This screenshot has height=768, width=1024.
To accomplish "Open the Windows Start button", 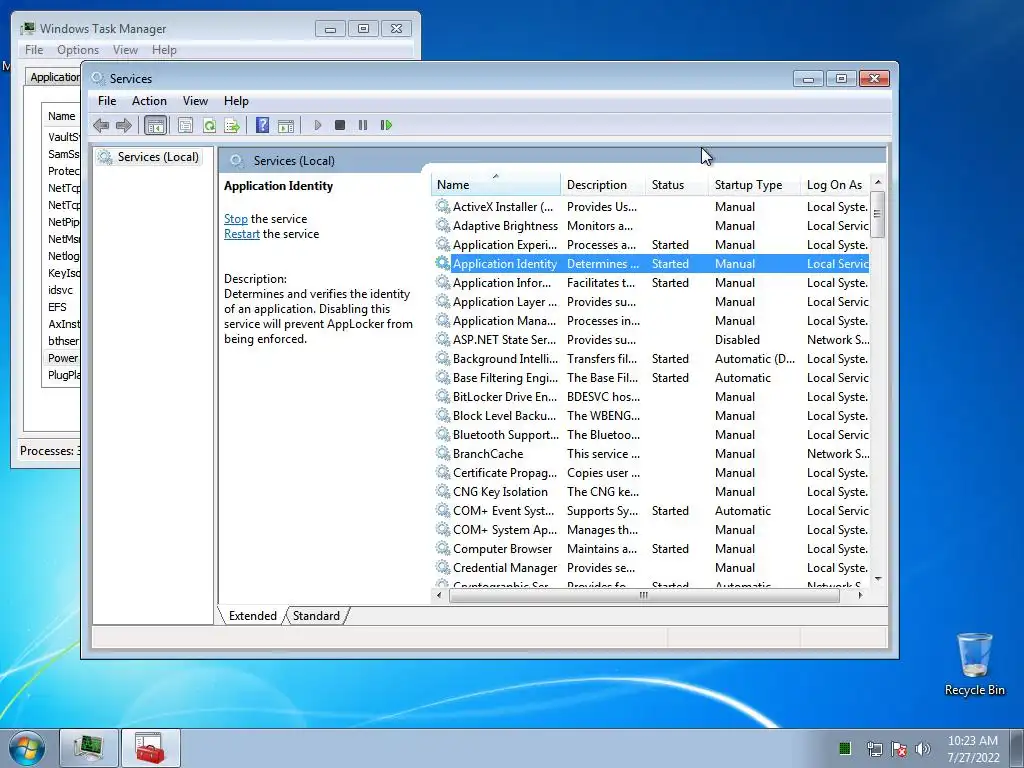I will [27, 748].
